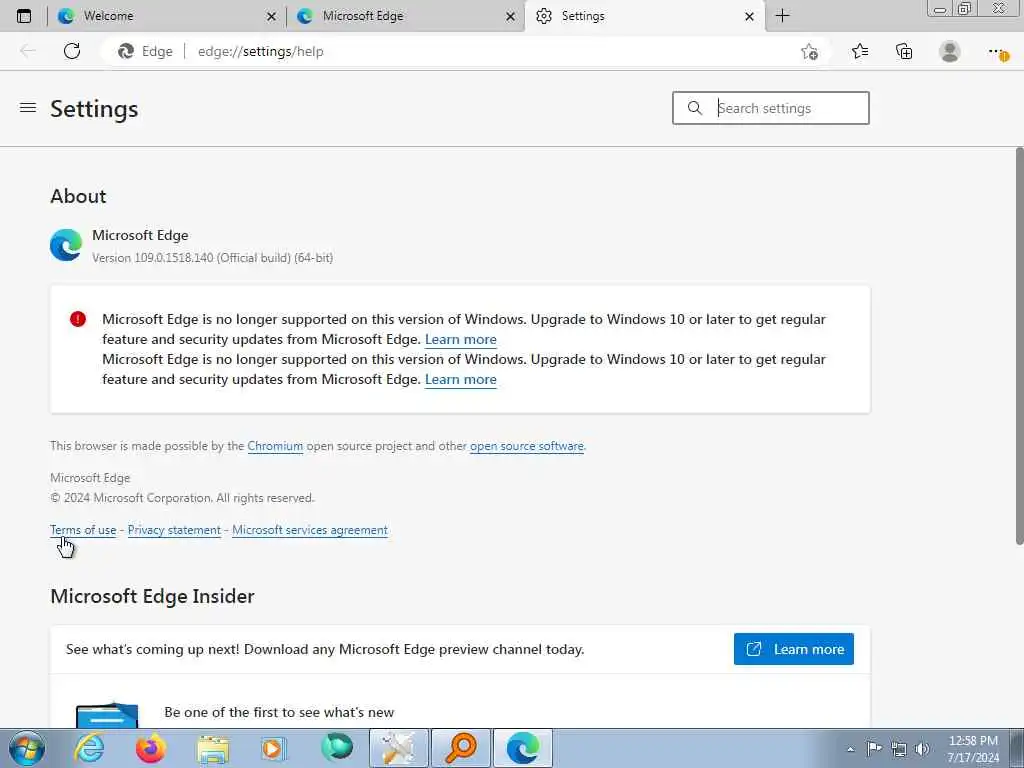Open the Settings and more ellipsis menu
The height and width of the screenshot is (768, 1024).
[x=997, y=51]
